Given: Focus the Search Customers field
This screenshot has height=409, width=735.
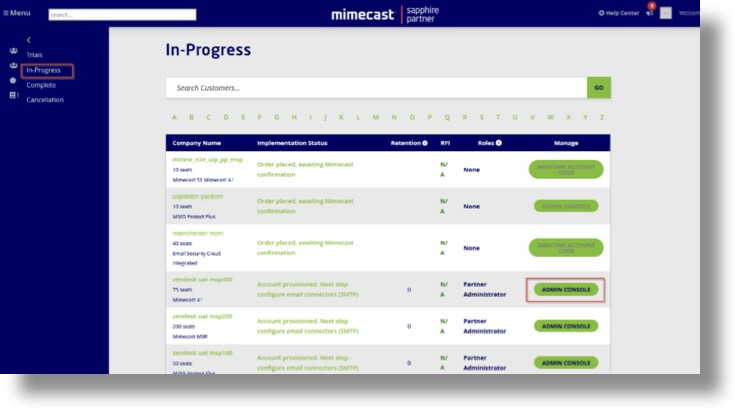Looking at the screenshot, I should [376, 88].
